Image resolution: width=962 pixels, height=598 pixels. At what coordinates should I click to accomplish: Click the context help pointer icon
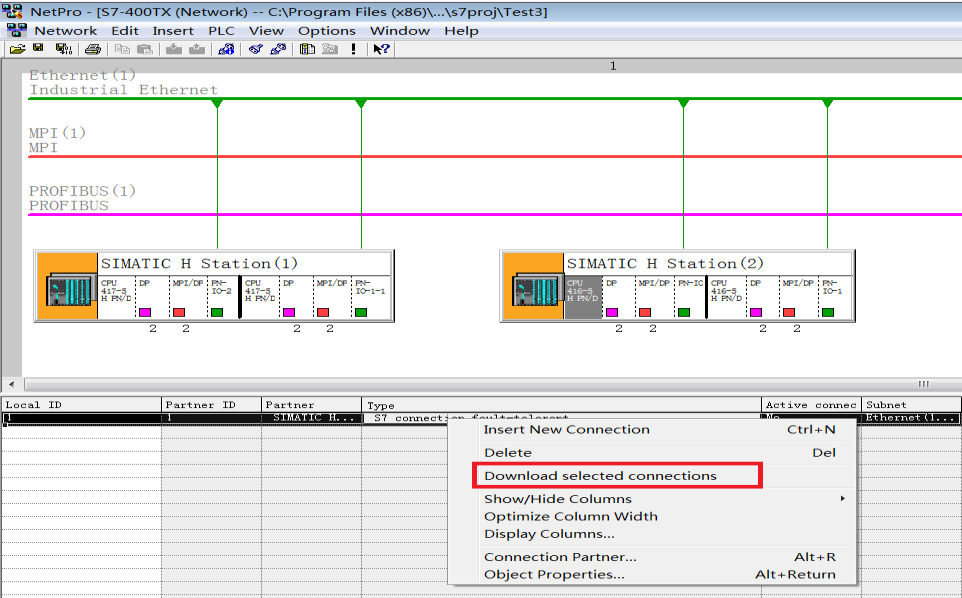[381, 49]
